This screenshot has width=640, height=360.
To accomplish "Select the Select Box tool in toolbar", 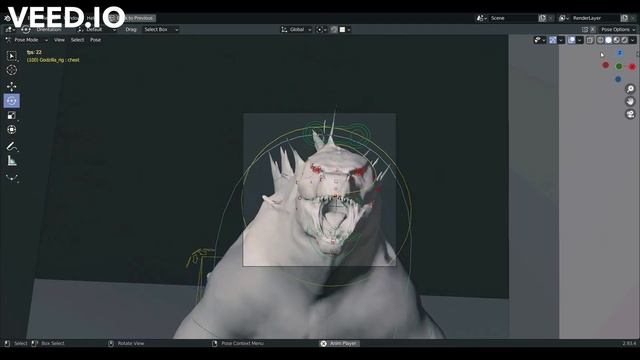I will pos(11,56).
